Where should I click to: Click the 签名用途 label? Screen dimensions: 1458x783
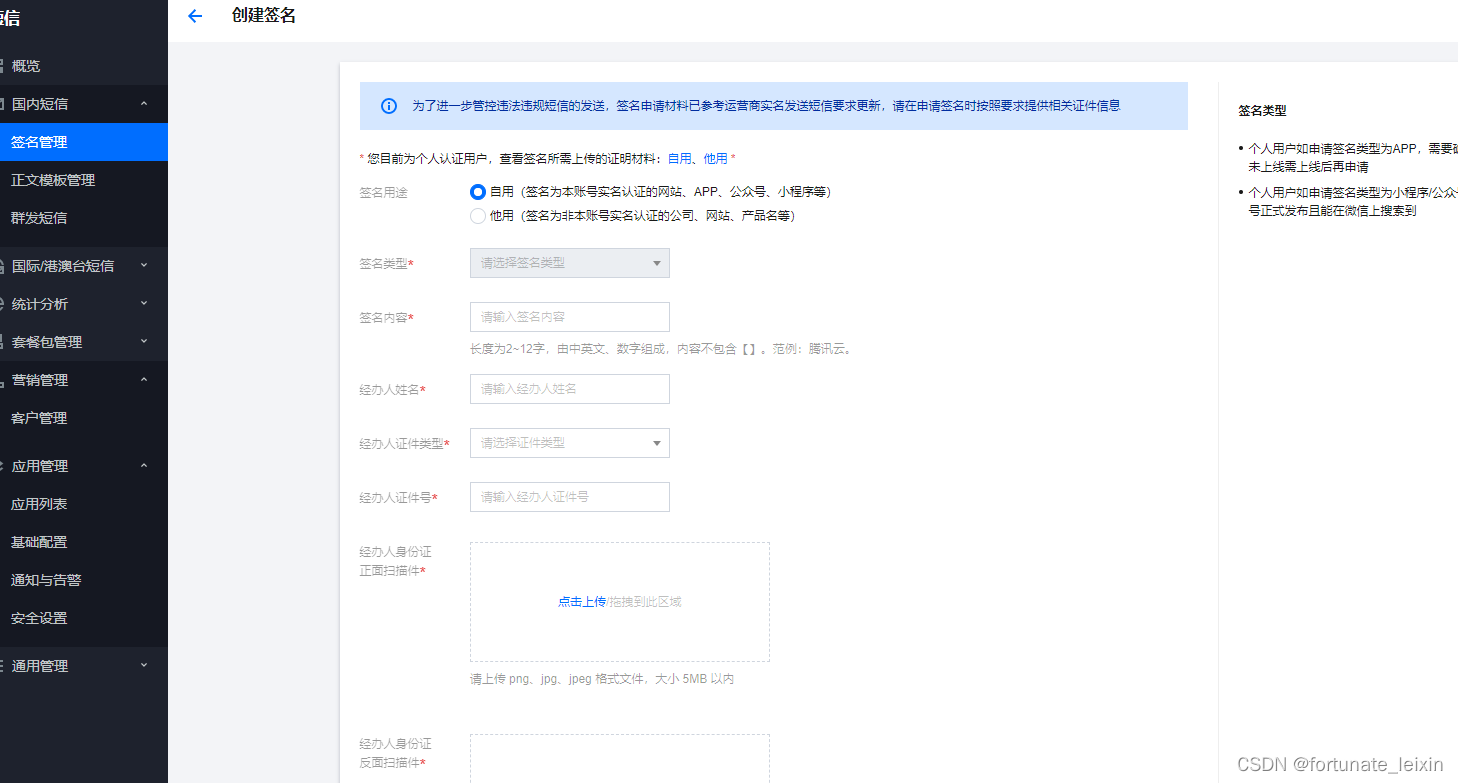[384, 192]
